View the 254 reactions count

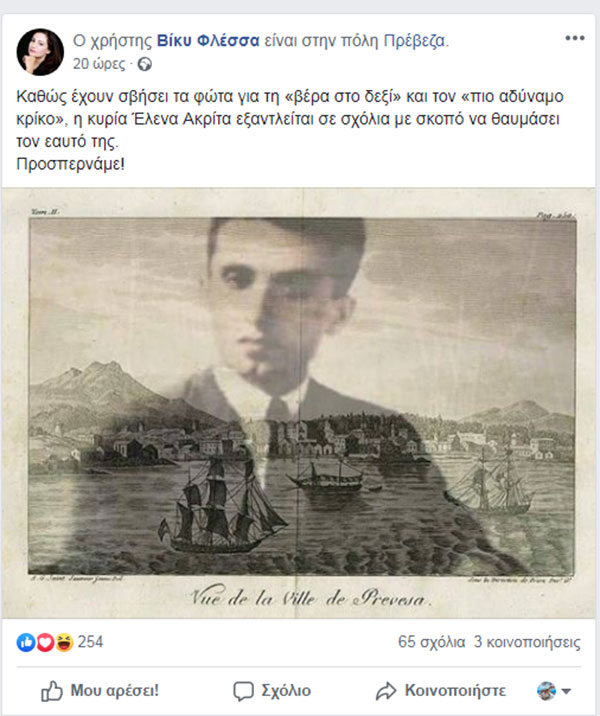[90, 642]
